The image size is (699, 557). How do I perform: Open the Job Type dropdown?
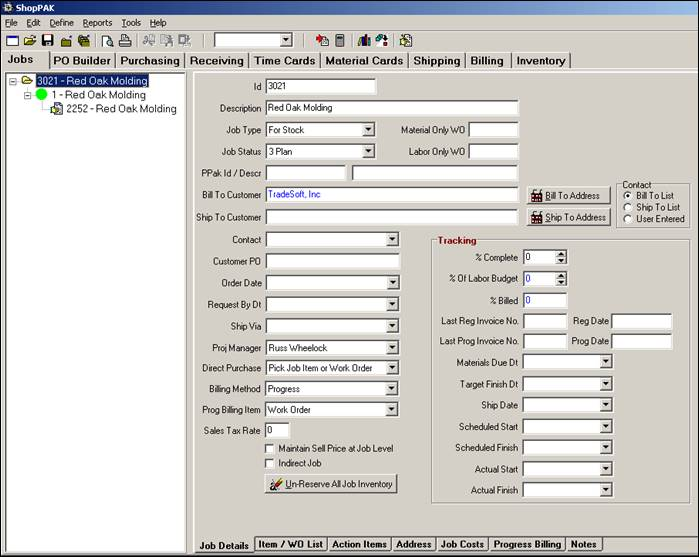[x=368, y=130]
